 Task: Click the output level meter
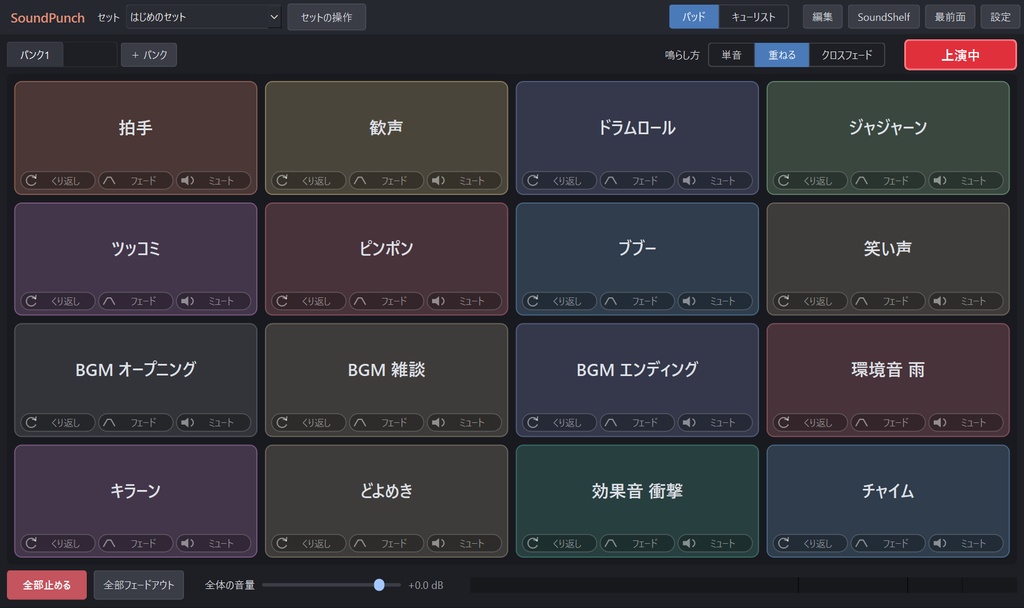click(743, 585)
